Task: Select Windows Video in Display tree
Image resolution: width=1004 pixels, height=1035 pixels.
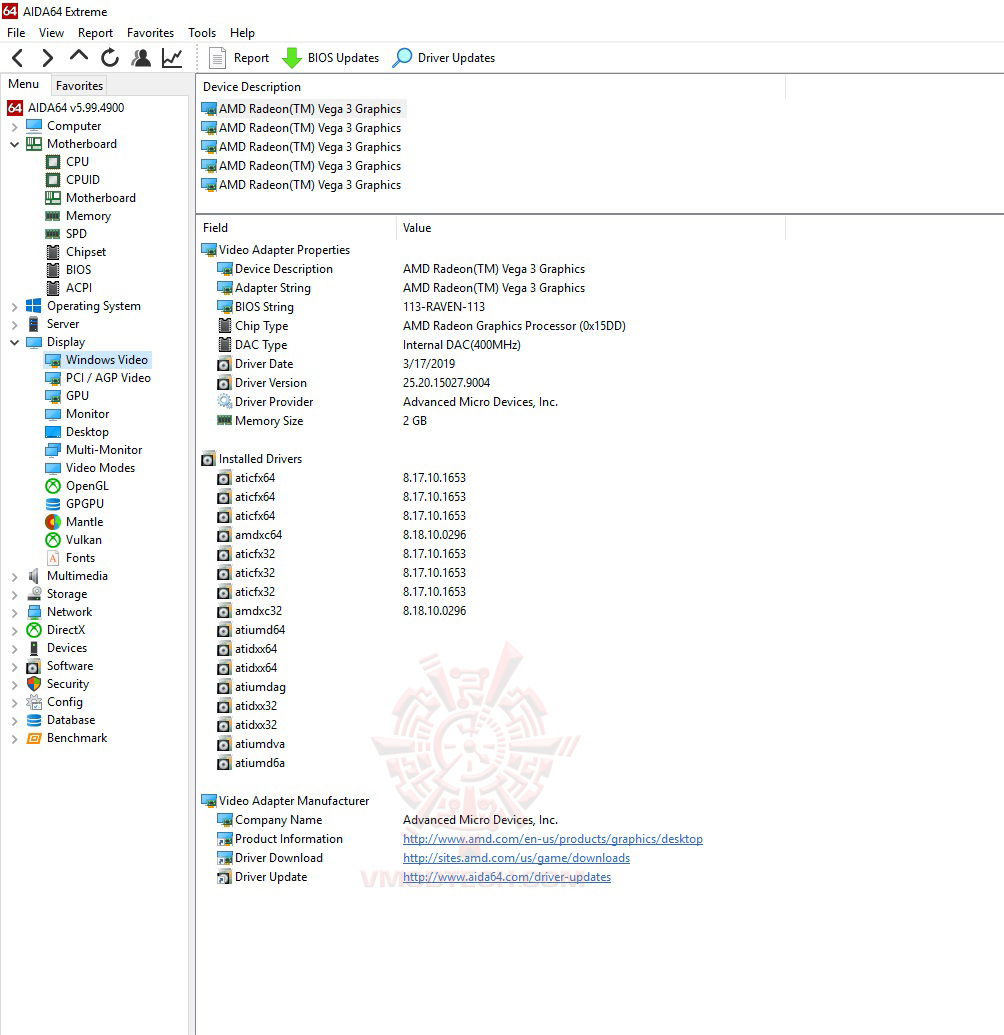Action: (106, 360)
